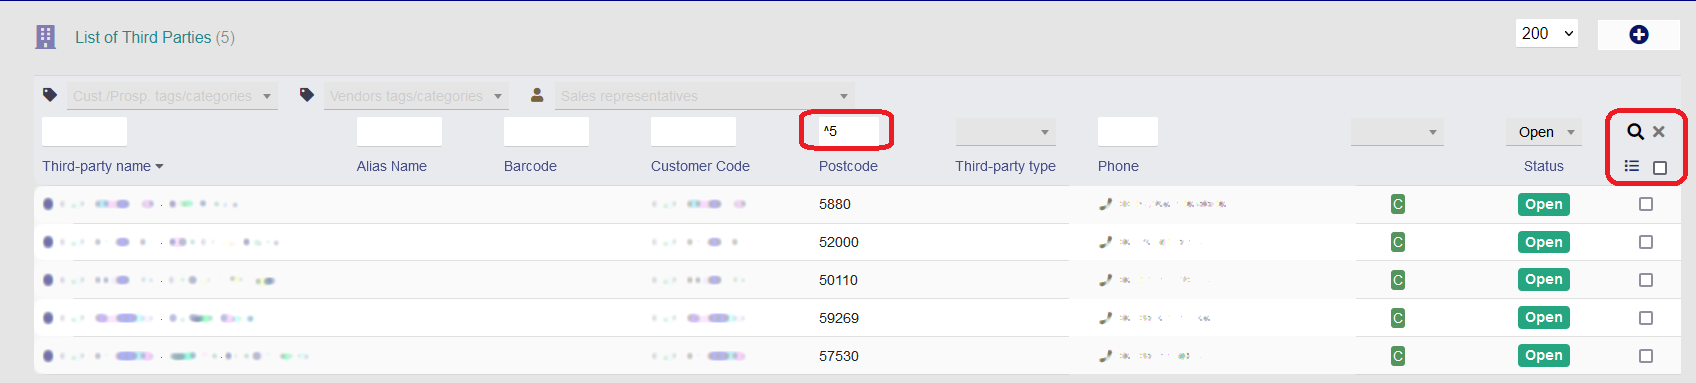The image size is (1696, 383).
Task: Clear filters with the X icon
Action: click(1659, 132)
